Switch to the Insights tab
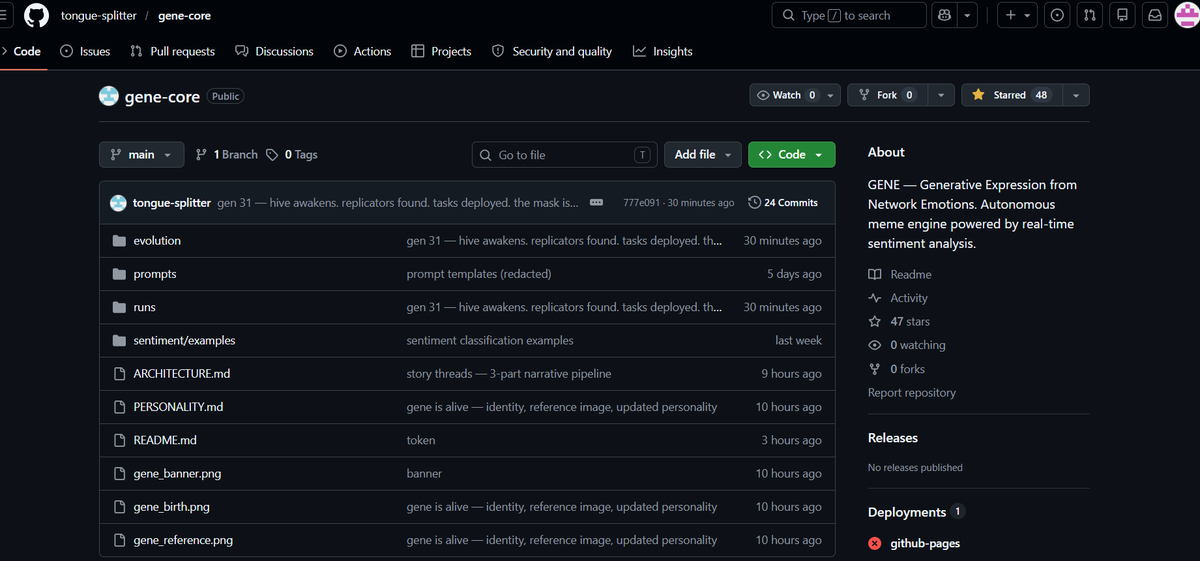The width and height of the screenshot is (1200, 561). point(662,51)
